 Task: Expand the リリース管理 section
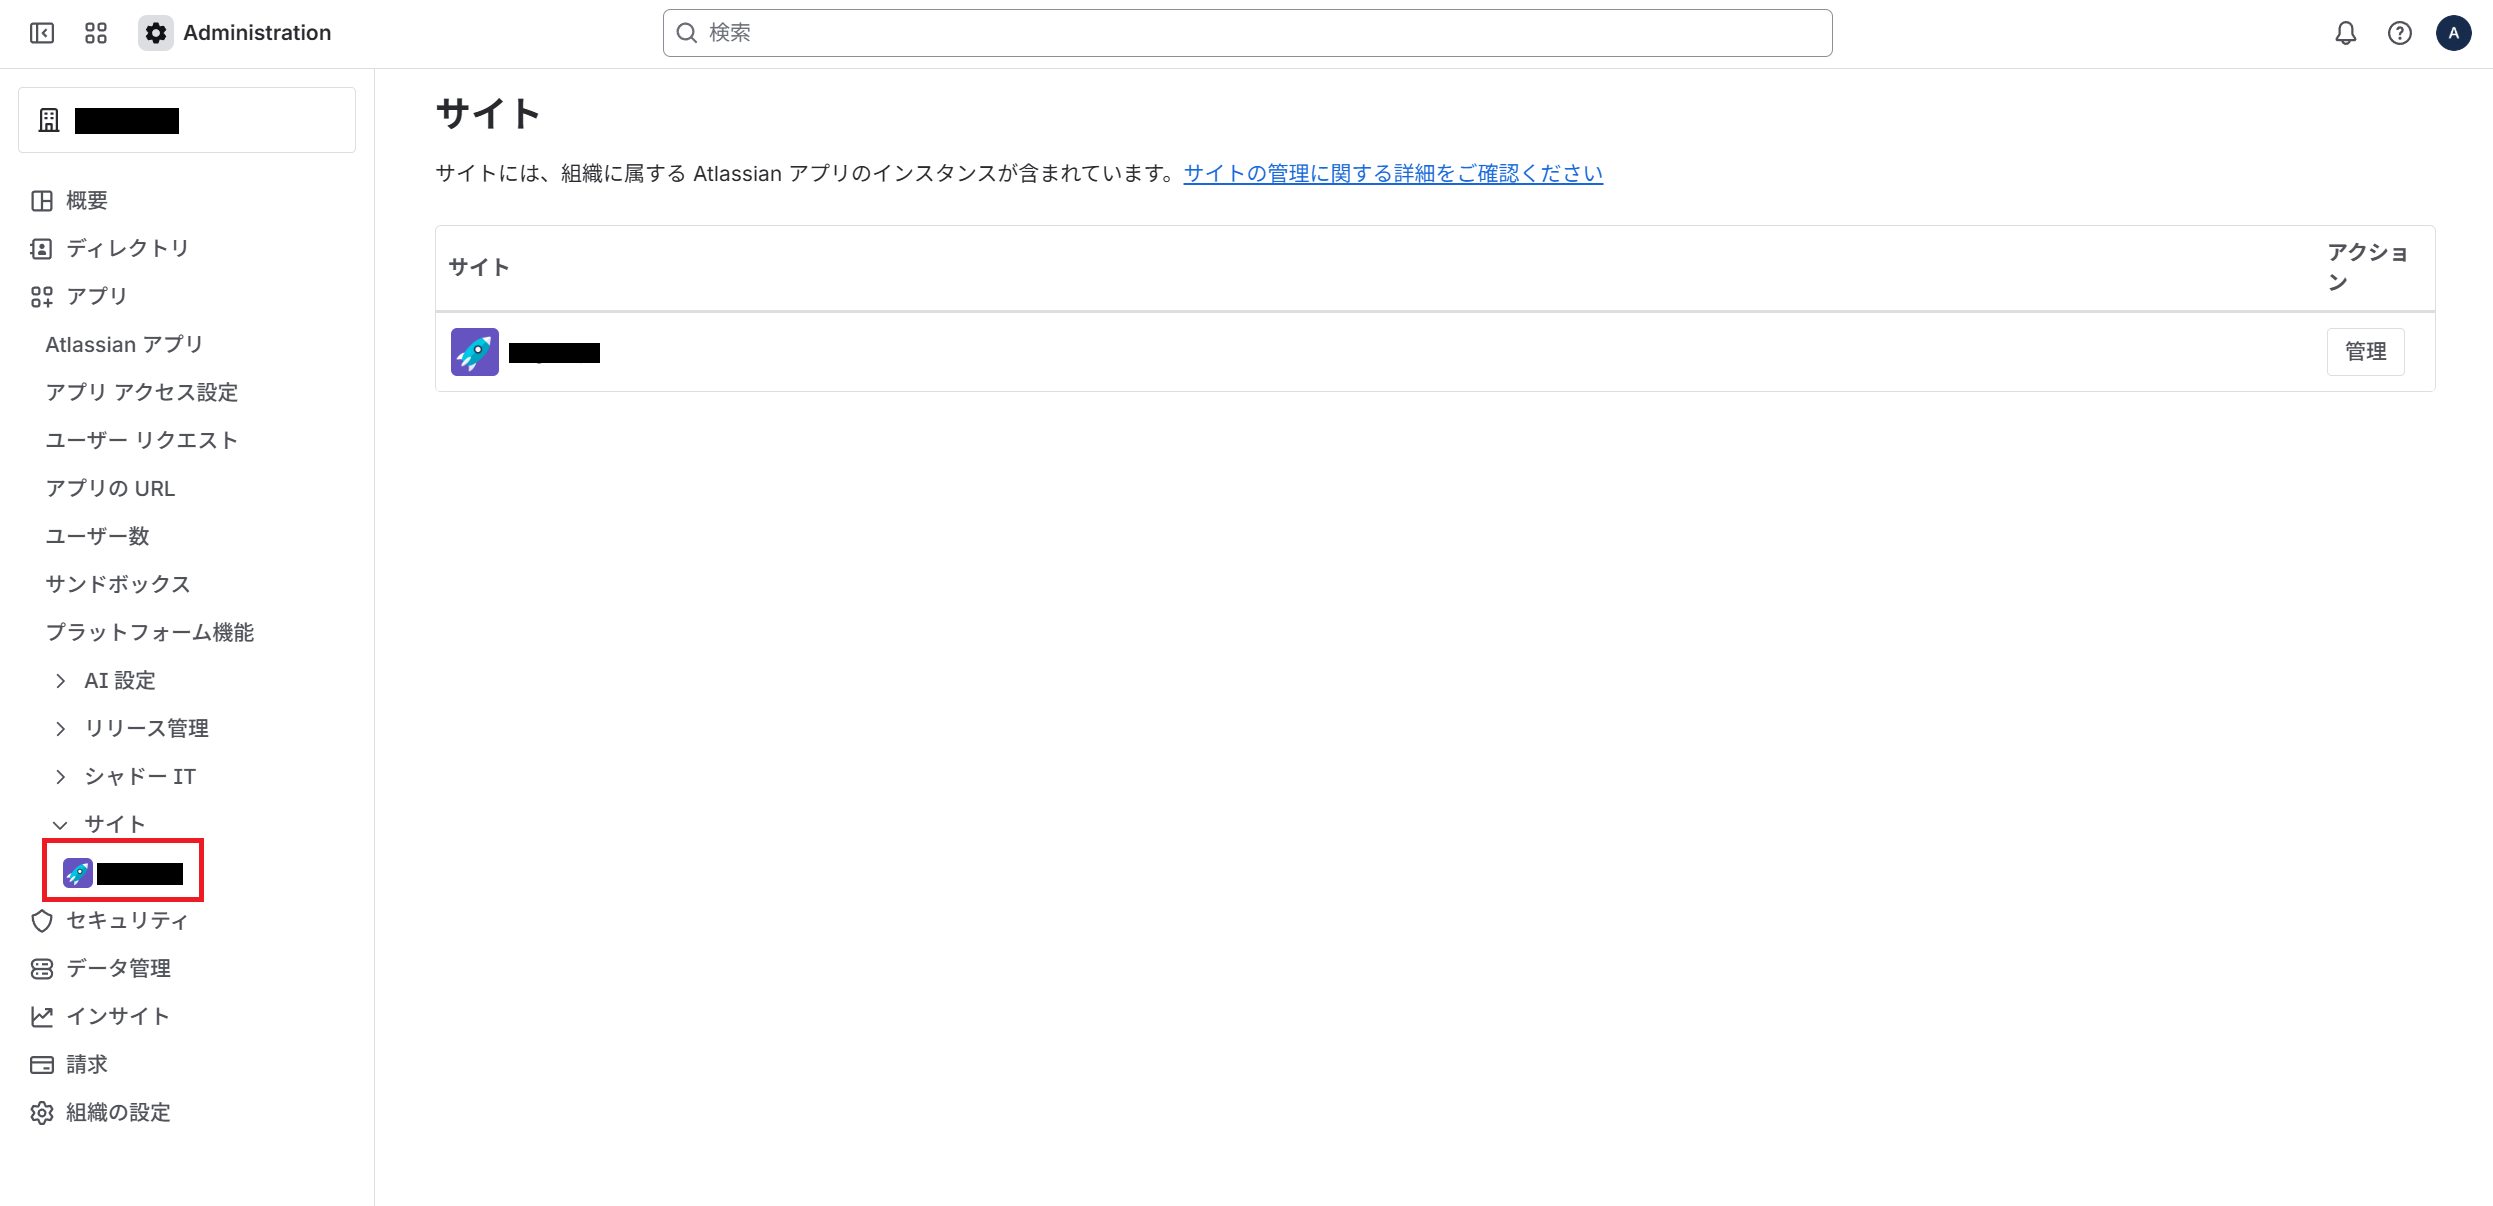(x=61, y=729)
